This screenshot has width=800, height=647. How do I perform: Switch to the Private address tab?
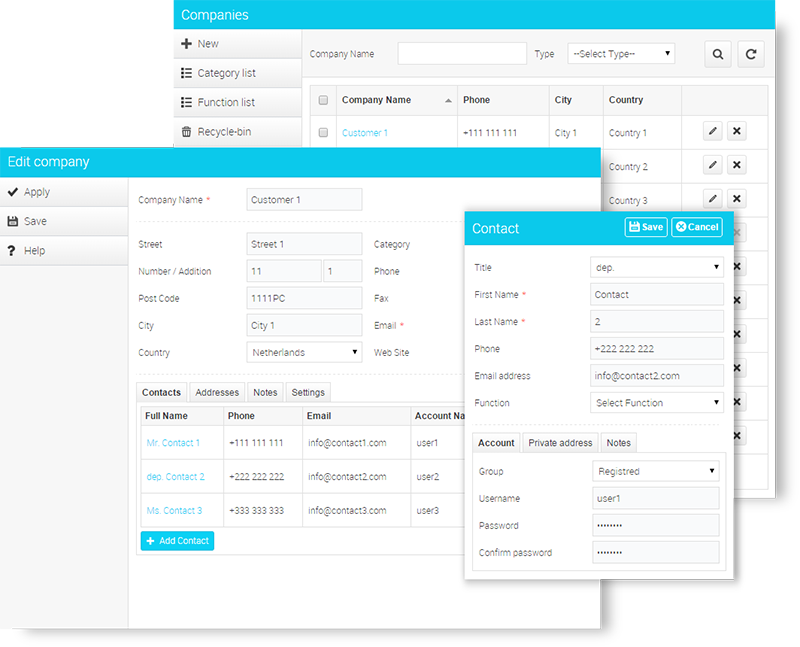[560, 443]
